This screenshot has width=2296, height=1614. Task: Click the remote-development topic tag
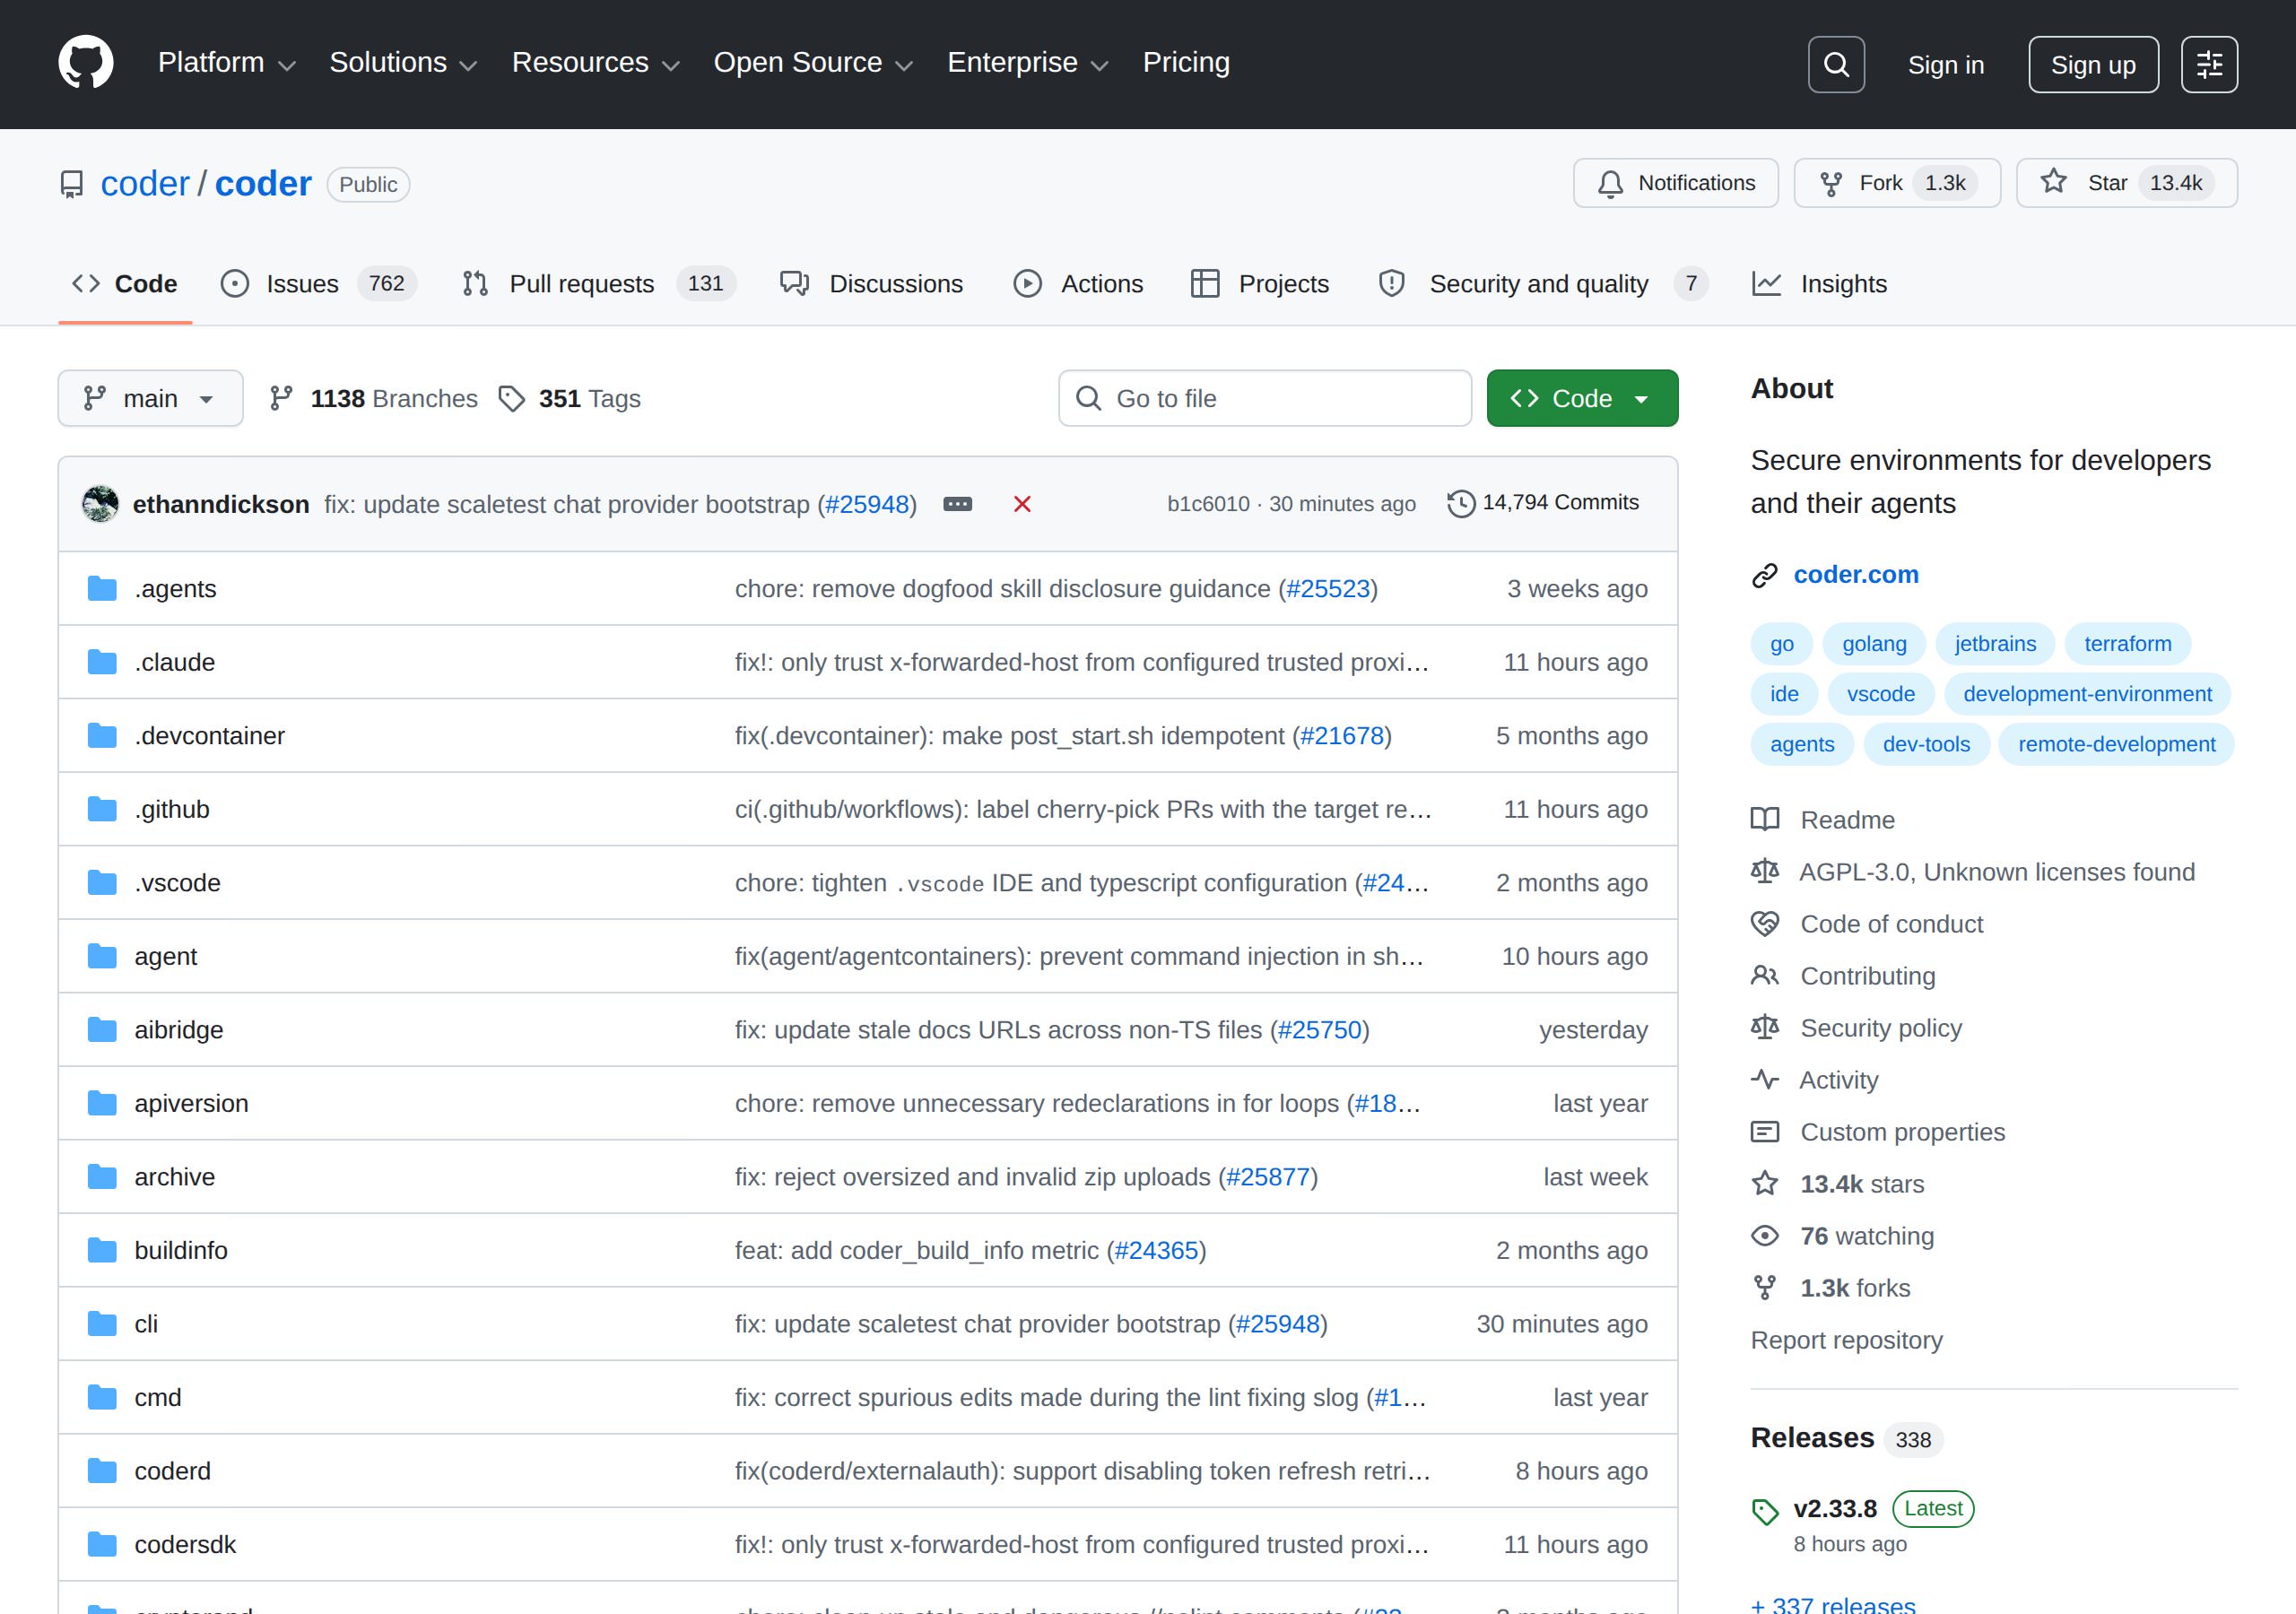pyautogui.click(x=2116, y=744)
